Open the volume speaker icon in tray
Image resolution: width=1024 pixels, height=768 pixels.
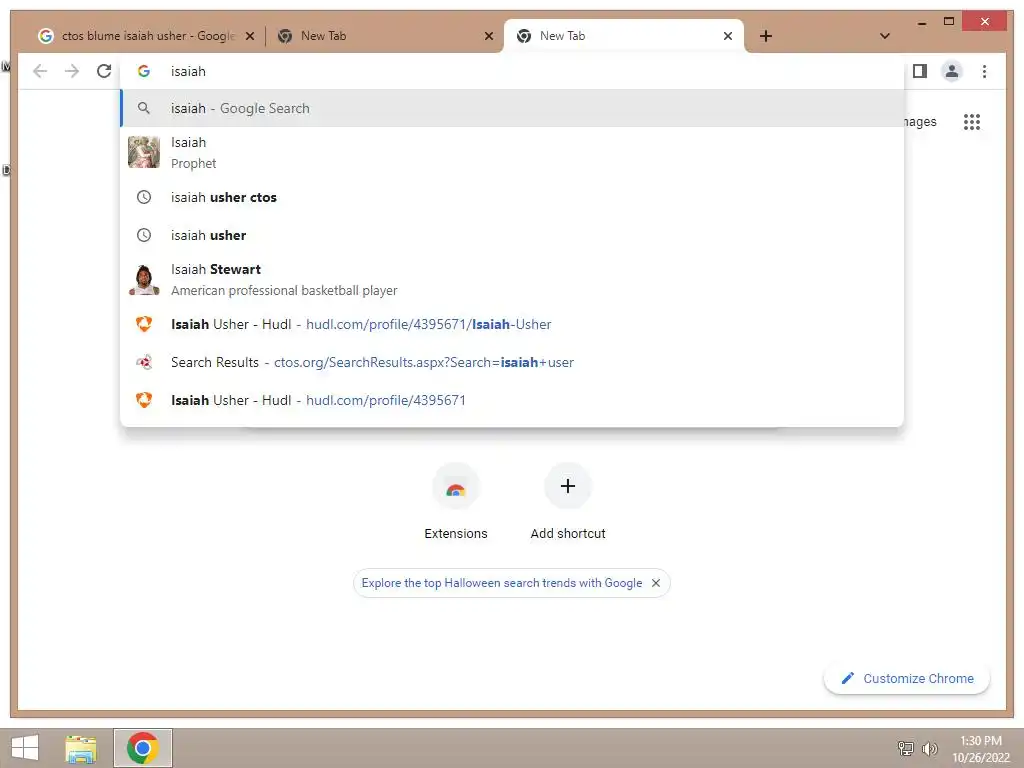(x=929, y=748)
